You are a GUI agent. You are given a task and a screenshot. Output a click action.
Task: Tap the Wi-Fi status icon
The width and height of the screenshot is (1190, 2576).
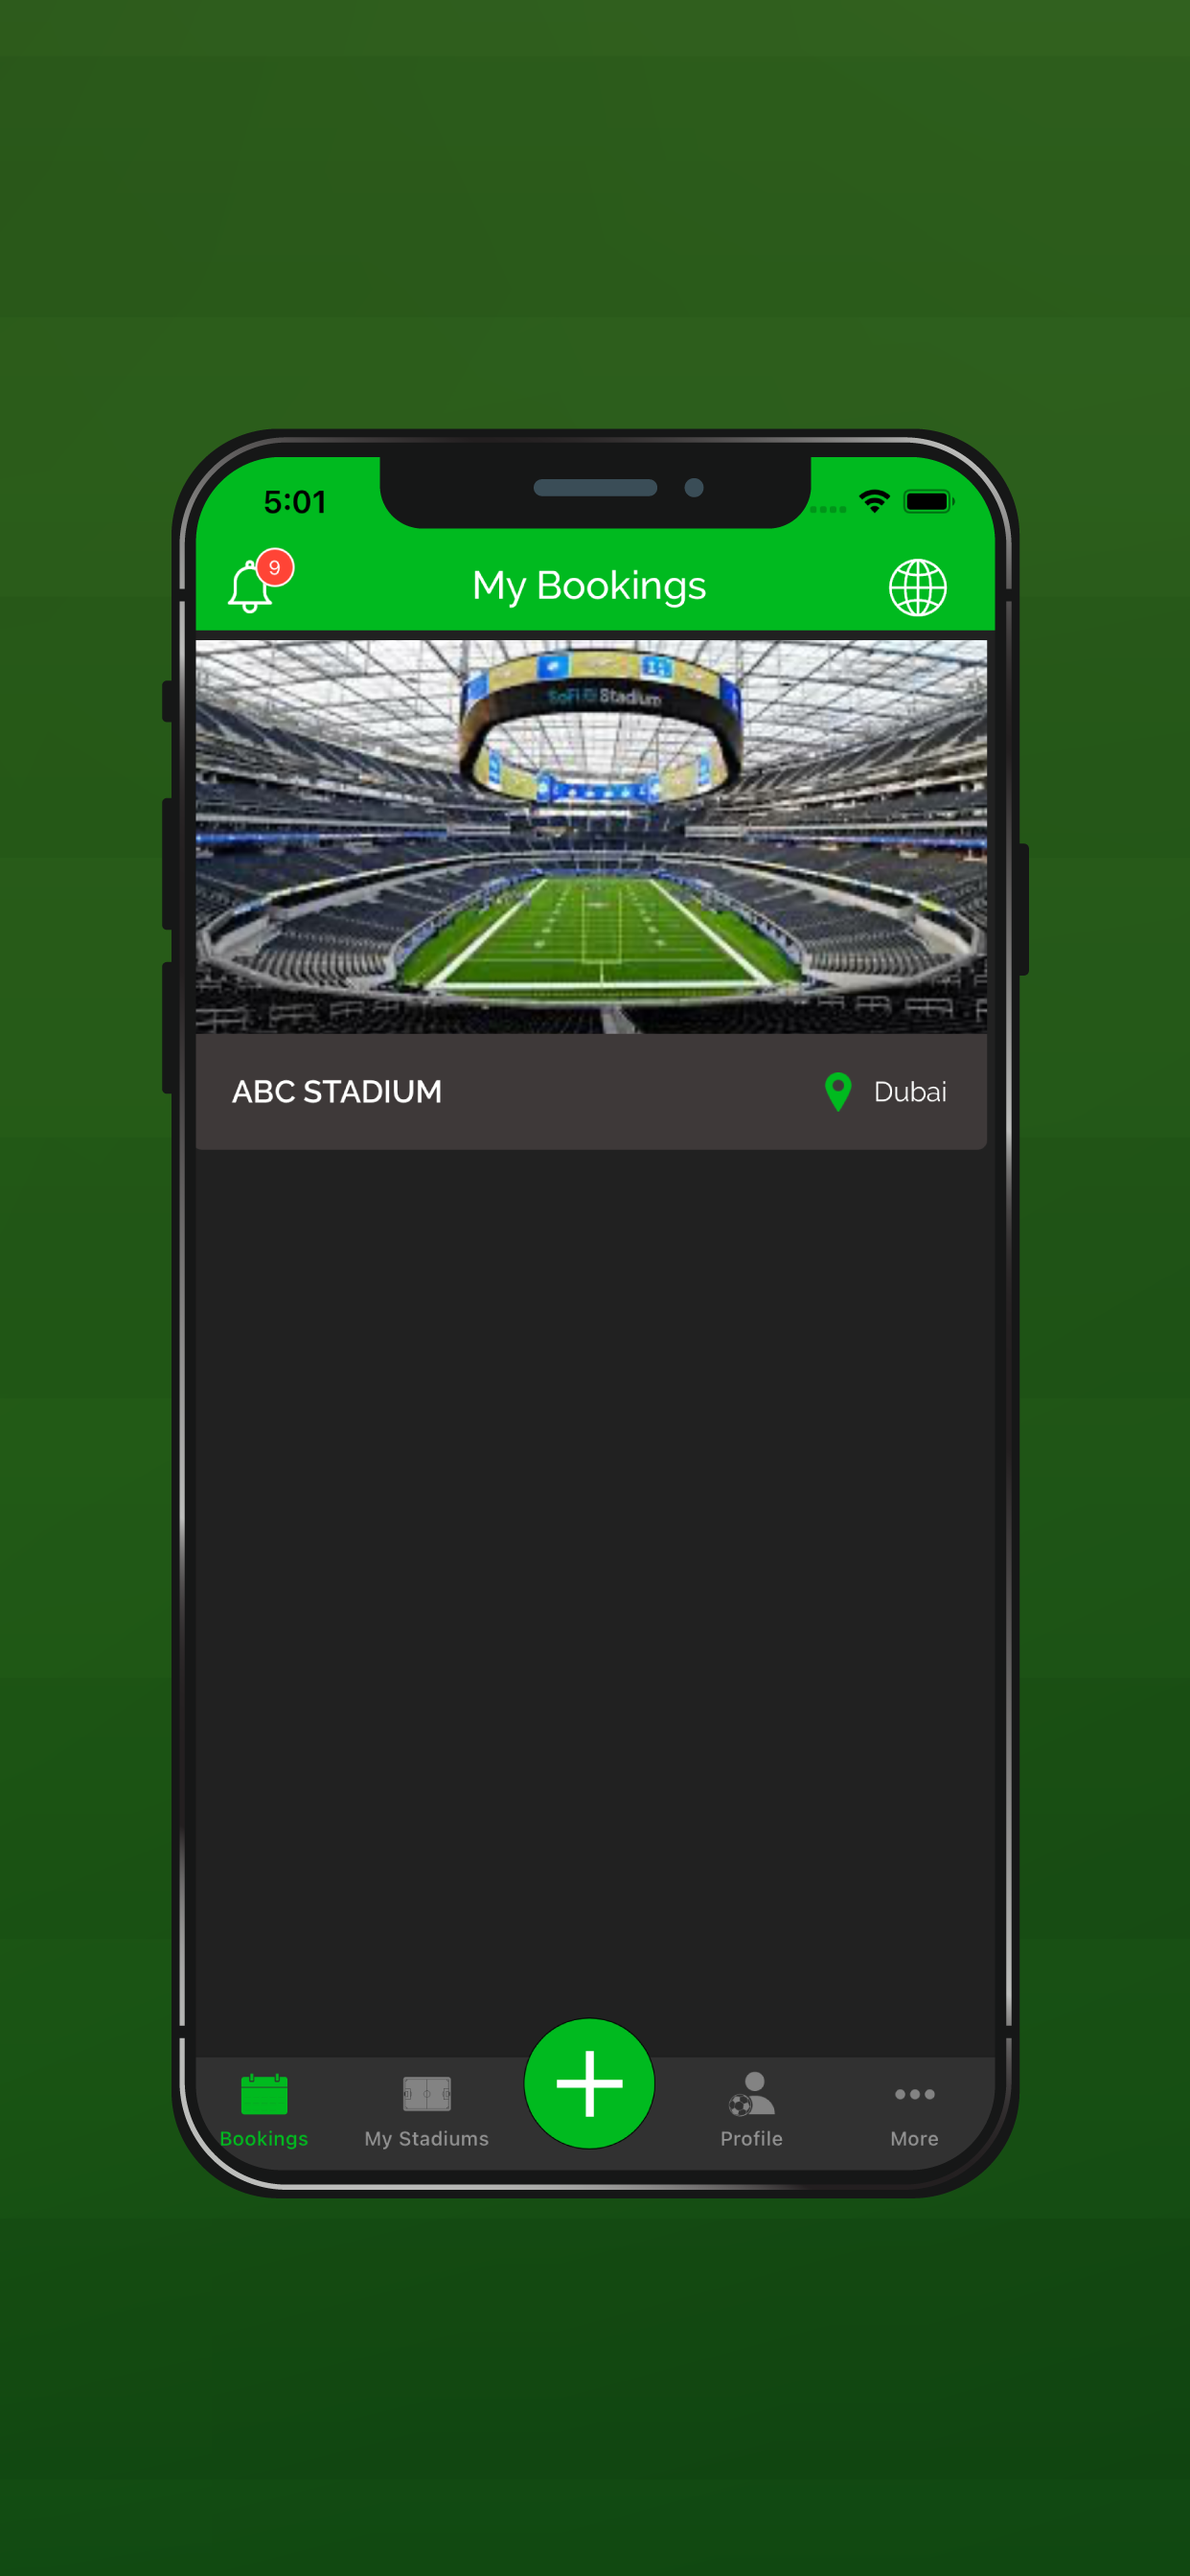[875, 501]
